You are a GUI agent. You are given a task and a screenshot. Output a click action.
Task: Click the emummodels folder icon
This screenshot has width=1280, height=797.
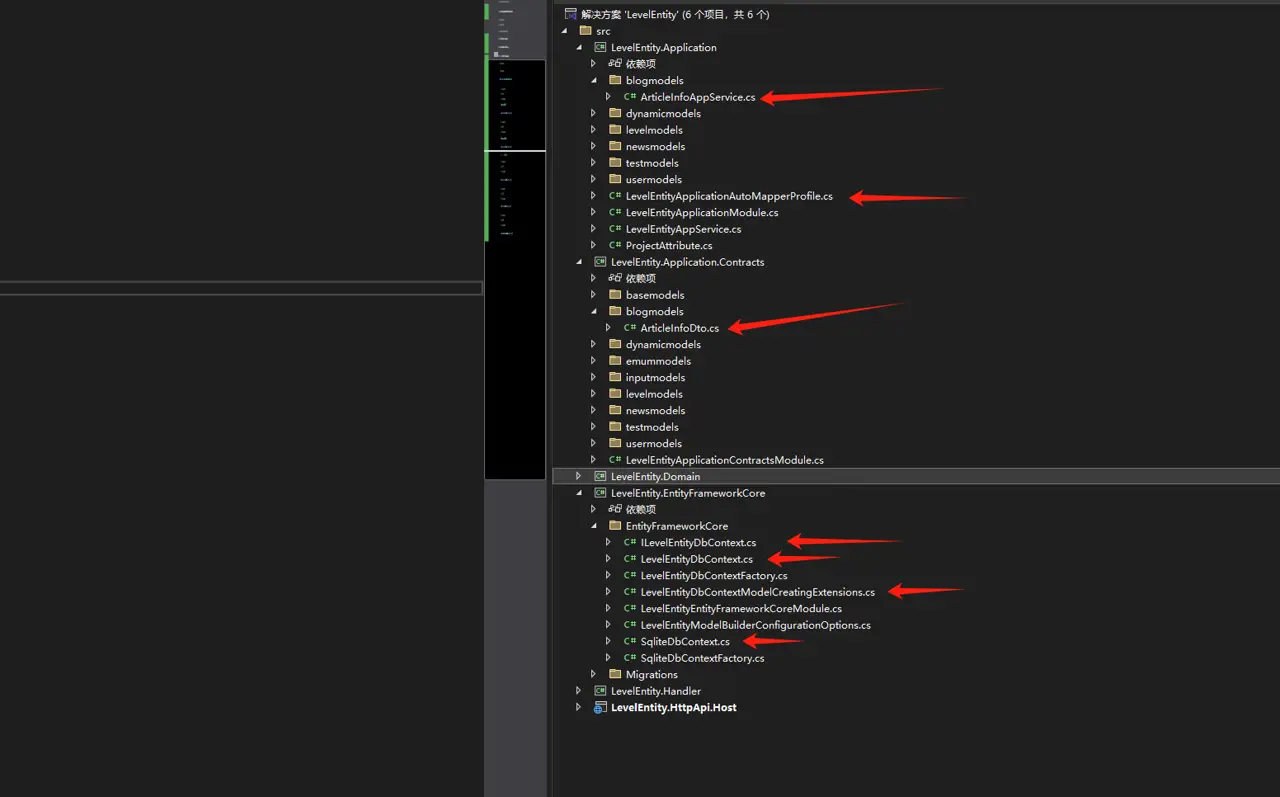pos(615,361)
